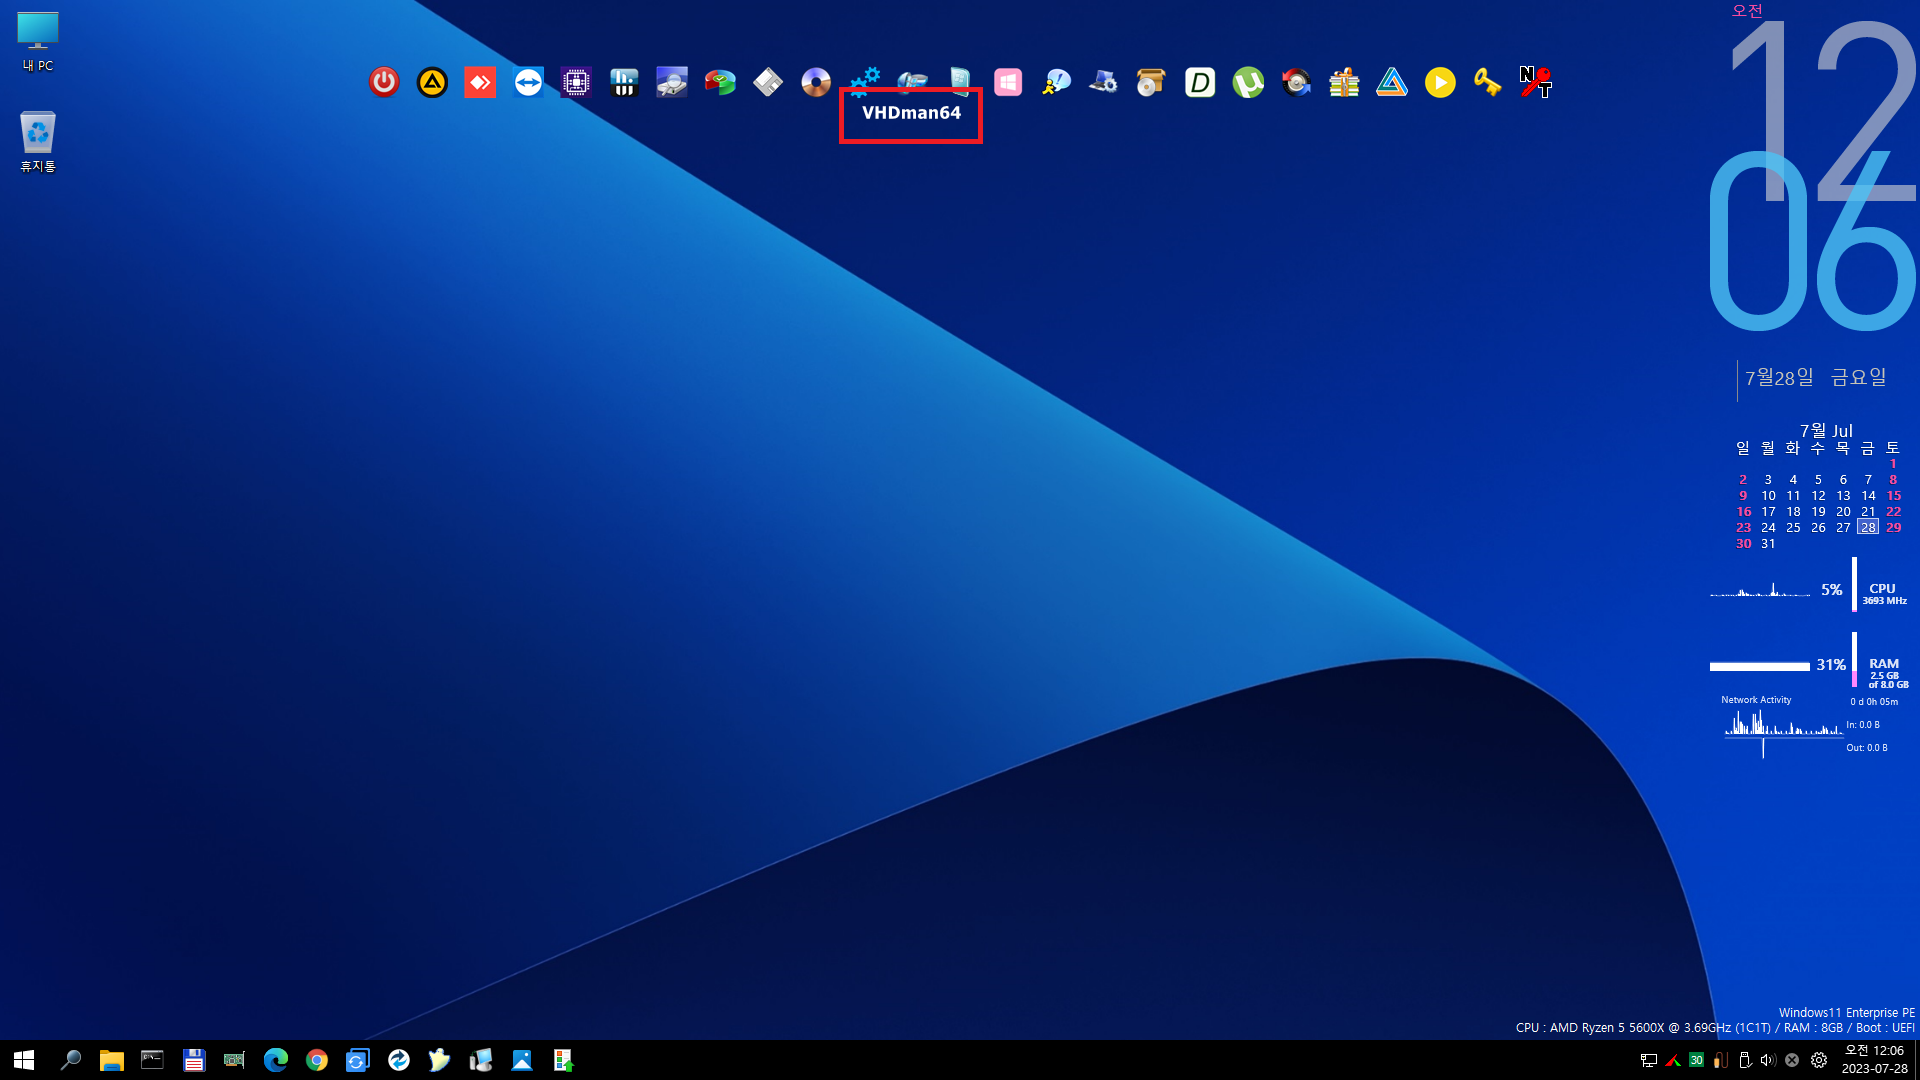This screenshot has height=1080, width=1920.
Task: Launch Google Chrome from taskbar
Action: point(316,1060)
